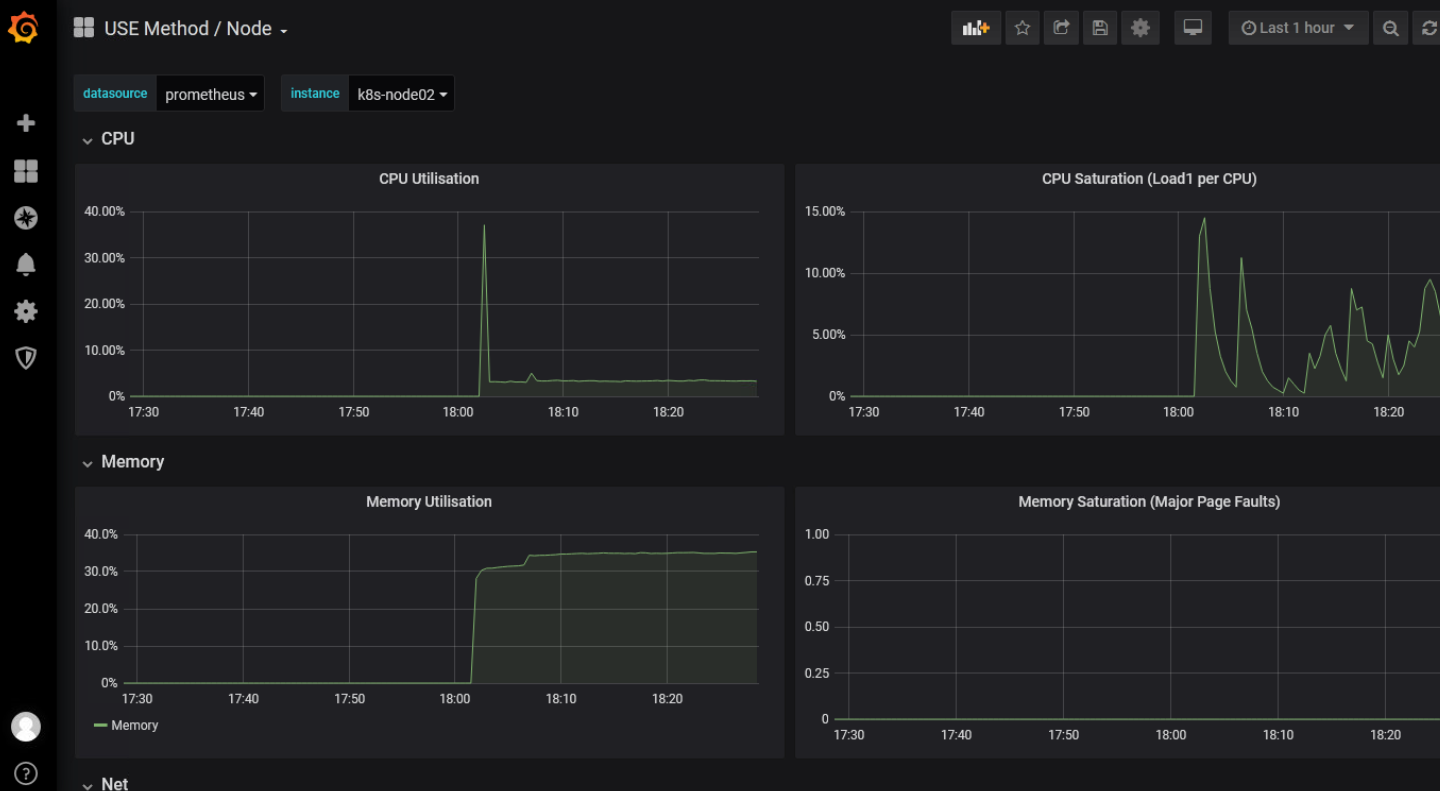The width and height of the screenshot is (1440, 791).
Task: Open the Last 1 hour time picker
Action: [1298, 28]
